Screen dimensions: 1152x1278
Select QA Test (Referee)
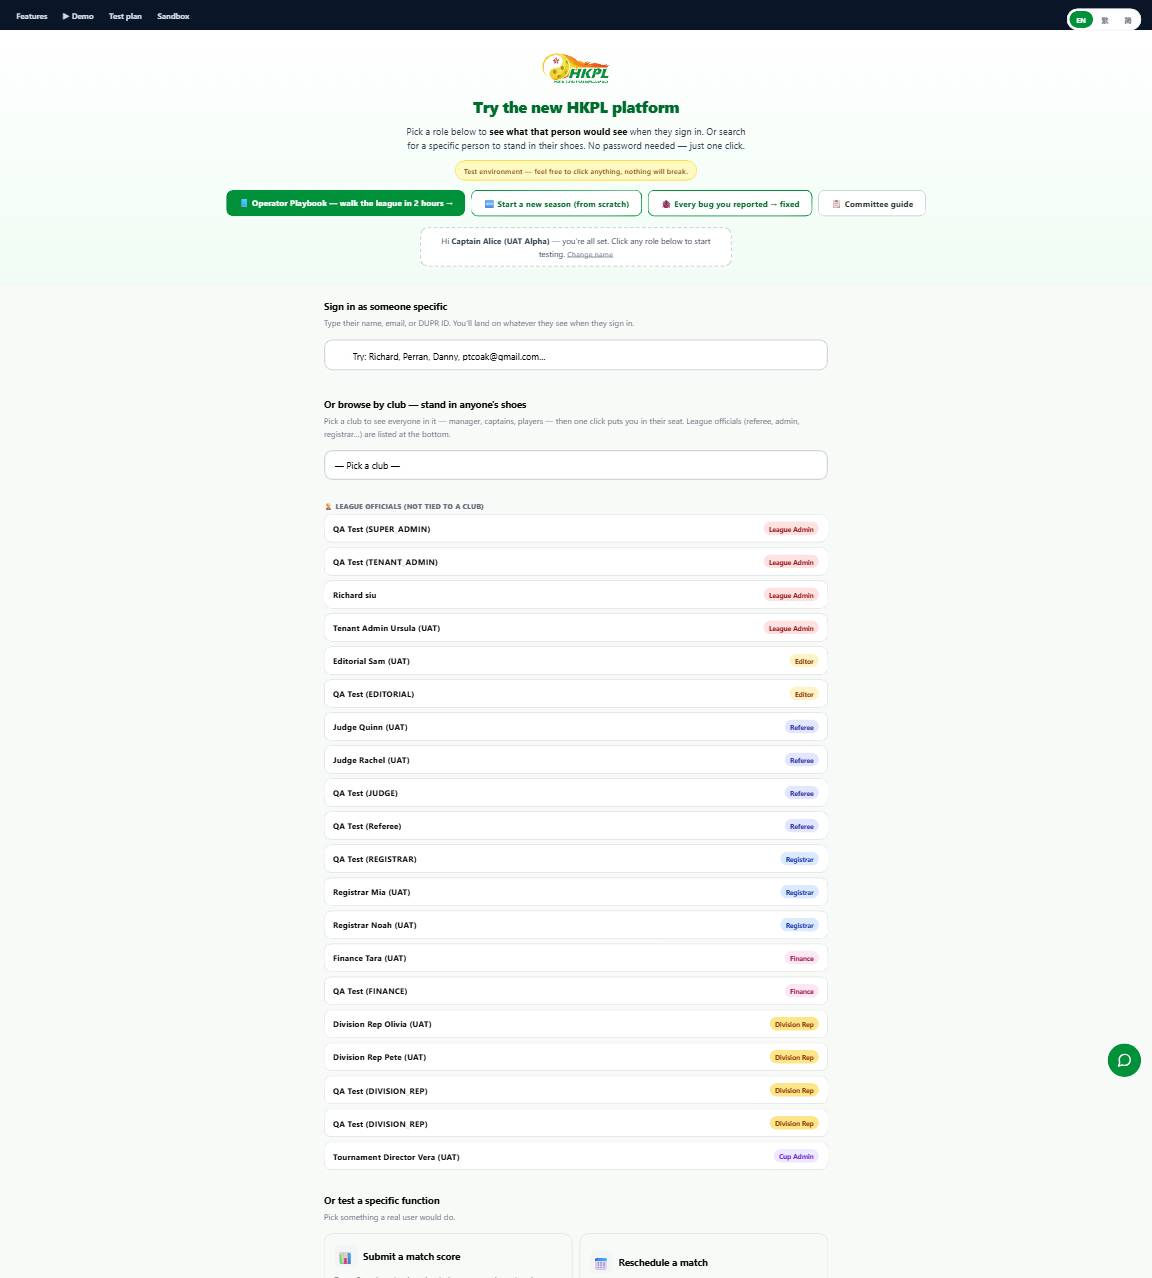click(575, 826)
